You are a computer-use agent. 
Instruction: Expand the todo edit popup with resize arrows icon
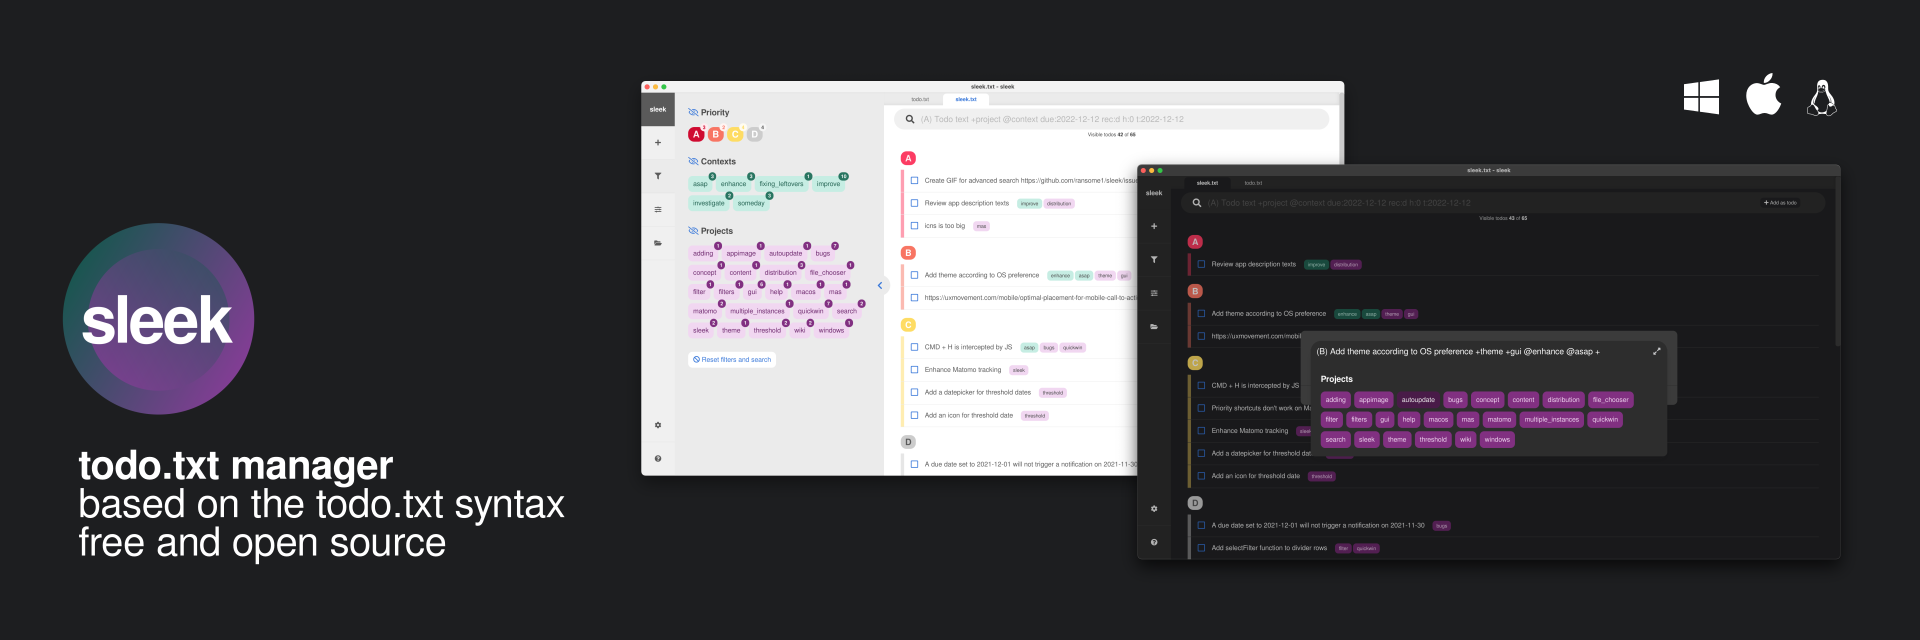click(x=1656, y=351)
